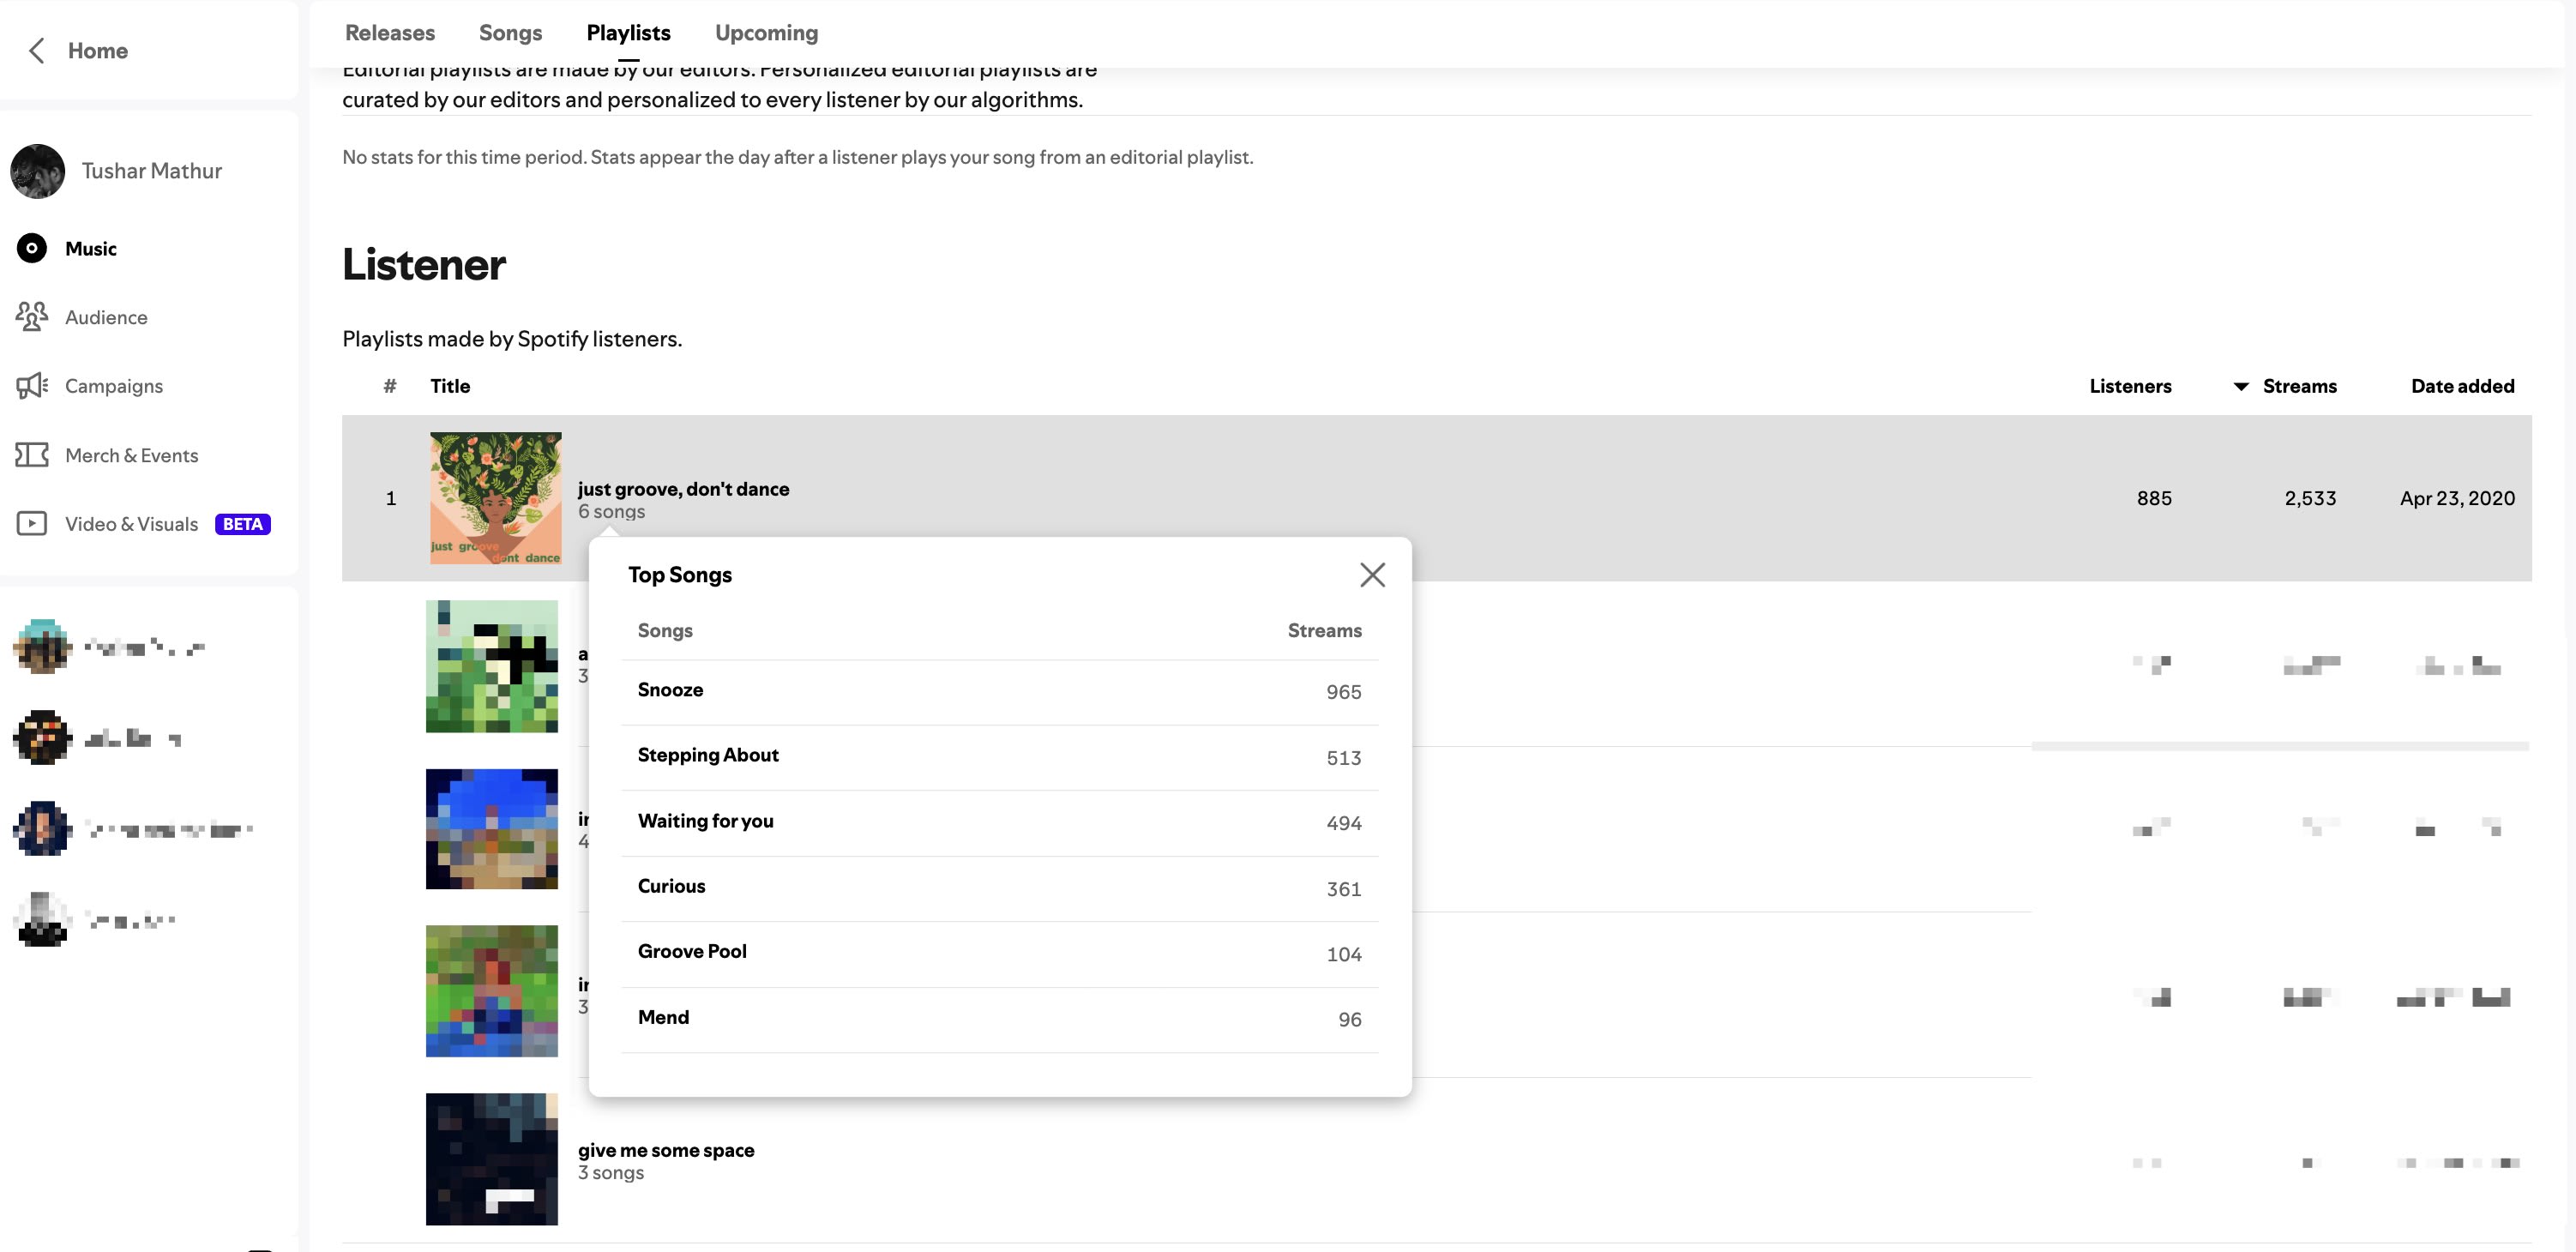Open the Songs tab
The width and height of the screenshot is (2576, 1252).
pos(510,33)
